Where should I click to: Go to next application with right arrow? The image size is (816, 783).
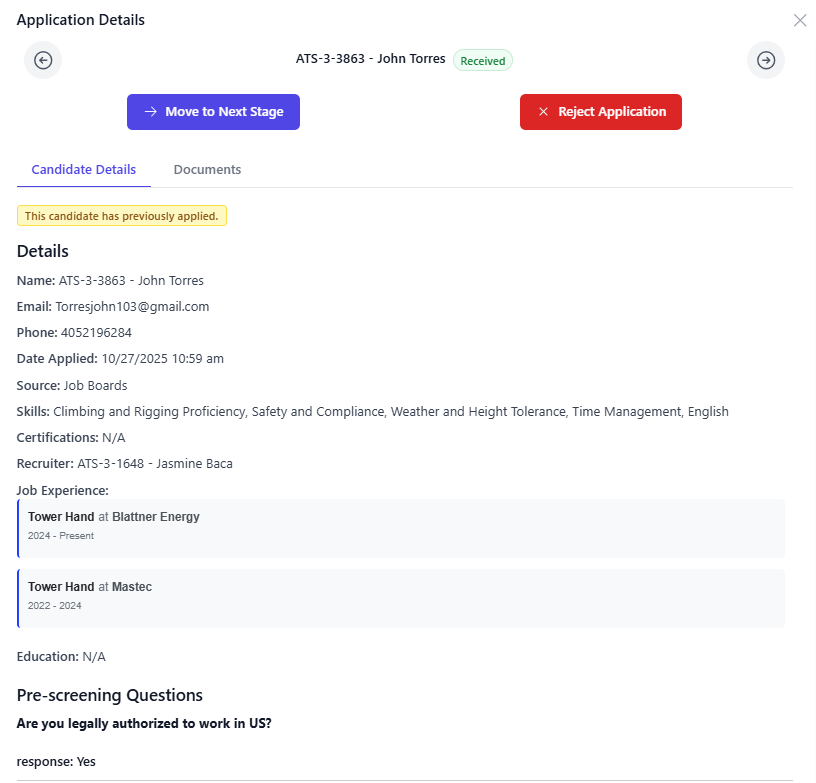click(766, 60)
